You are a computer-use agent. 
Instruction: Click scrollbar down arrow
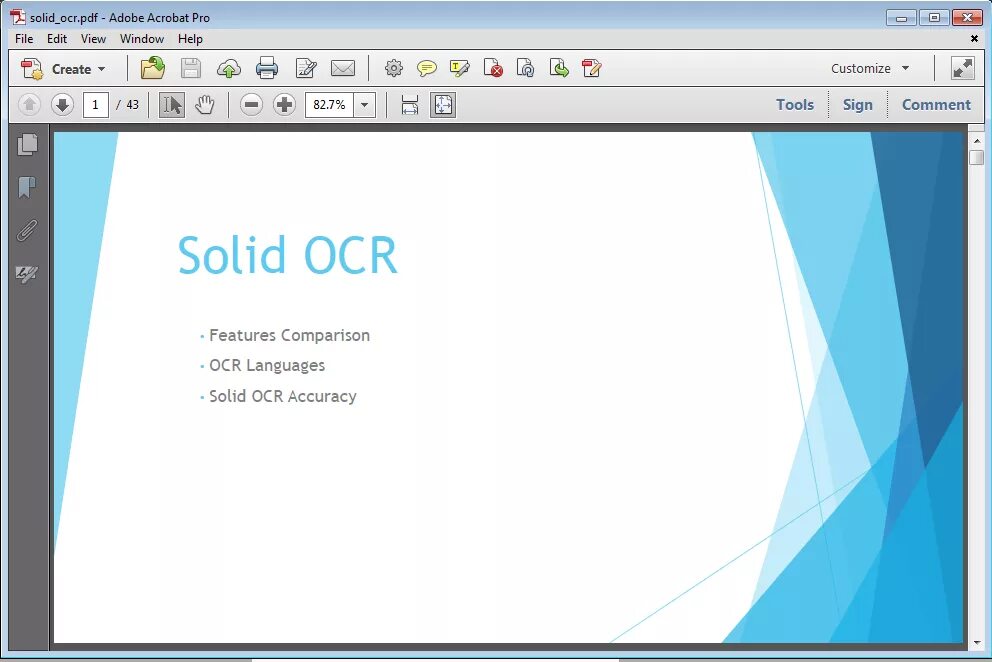(x=976, y=644)
